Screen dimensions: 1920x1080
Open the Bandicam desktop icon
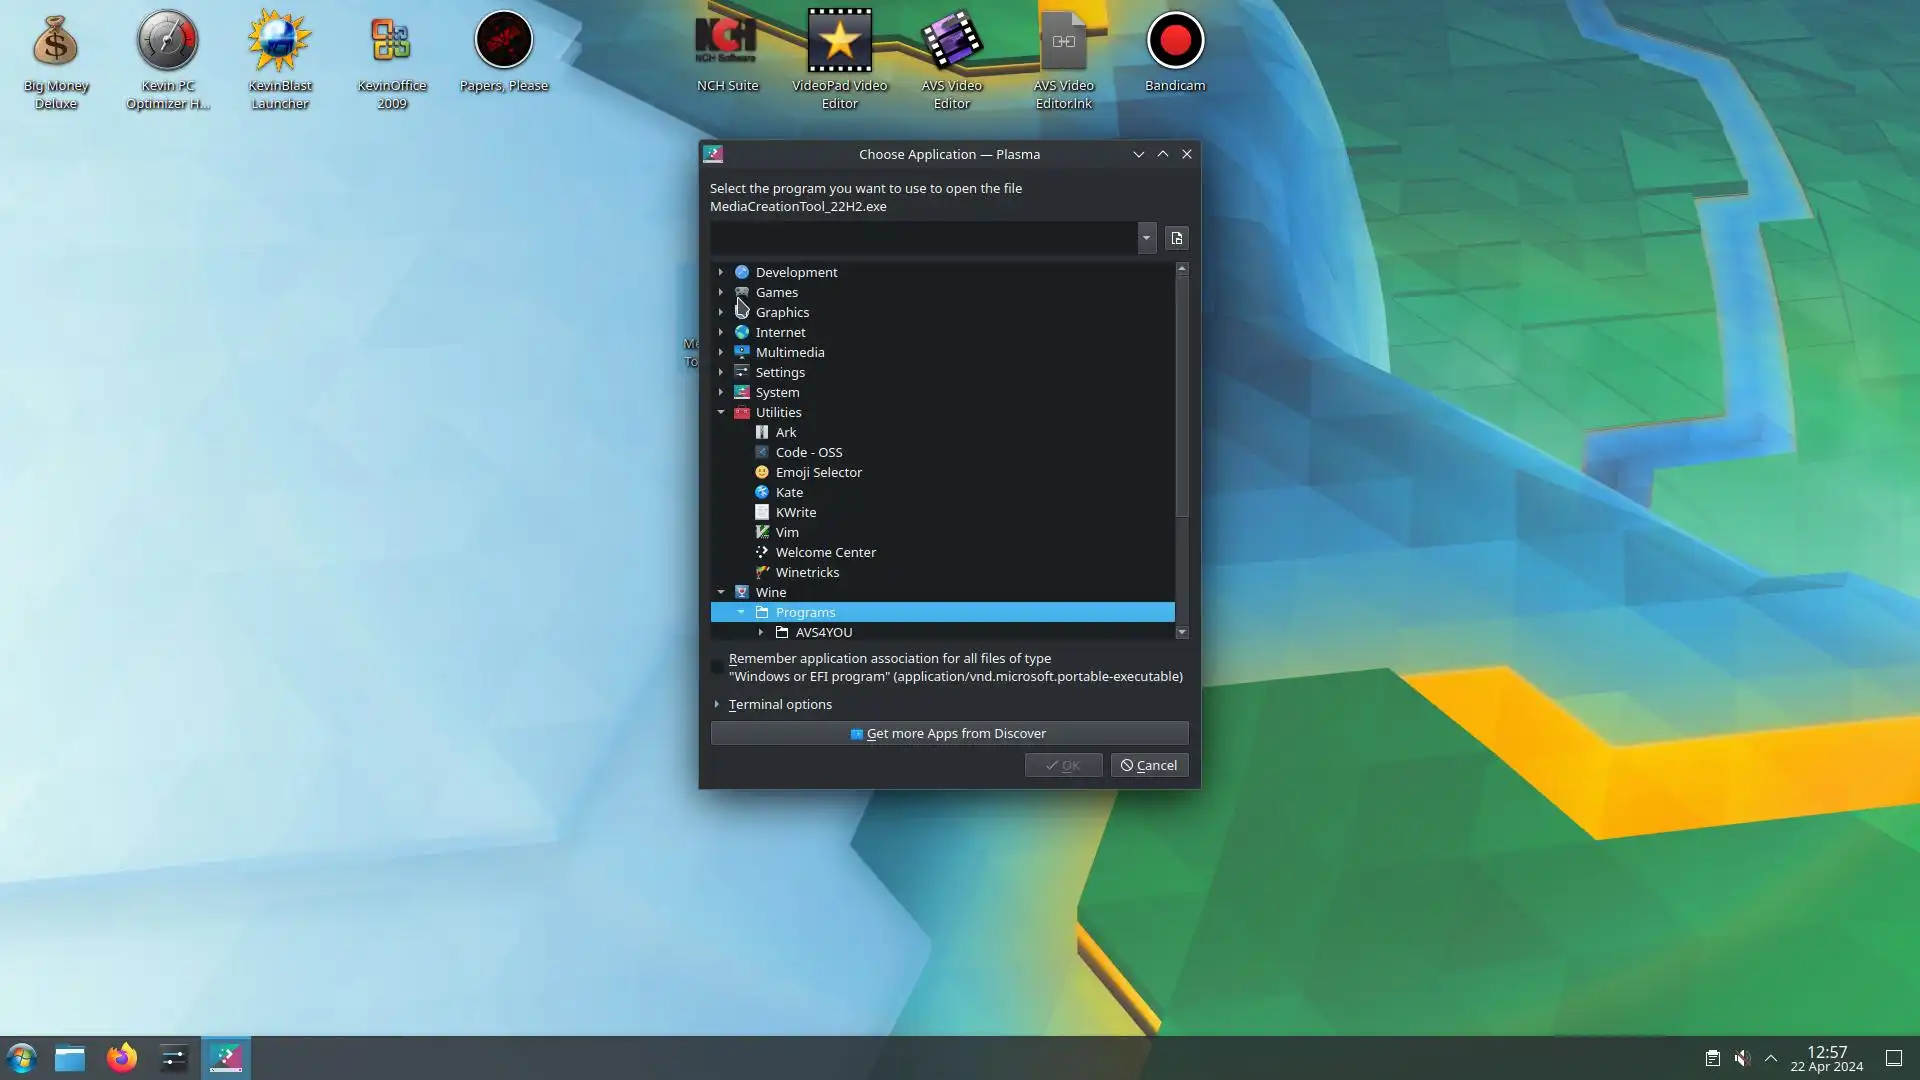click(x=1175, y=42)
